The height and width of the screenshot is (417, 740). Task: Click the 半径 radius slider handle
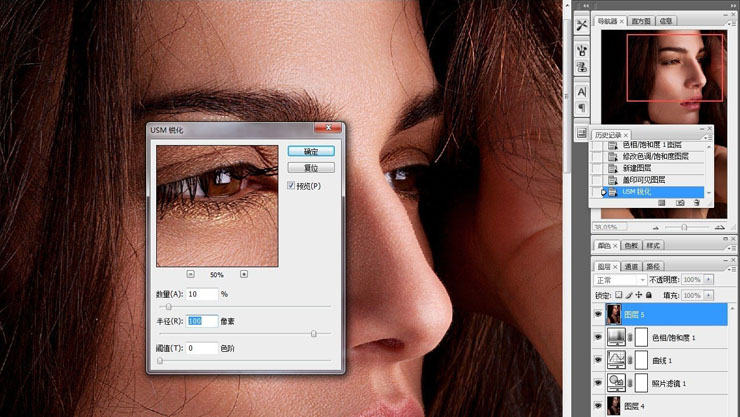pos(313,334)
